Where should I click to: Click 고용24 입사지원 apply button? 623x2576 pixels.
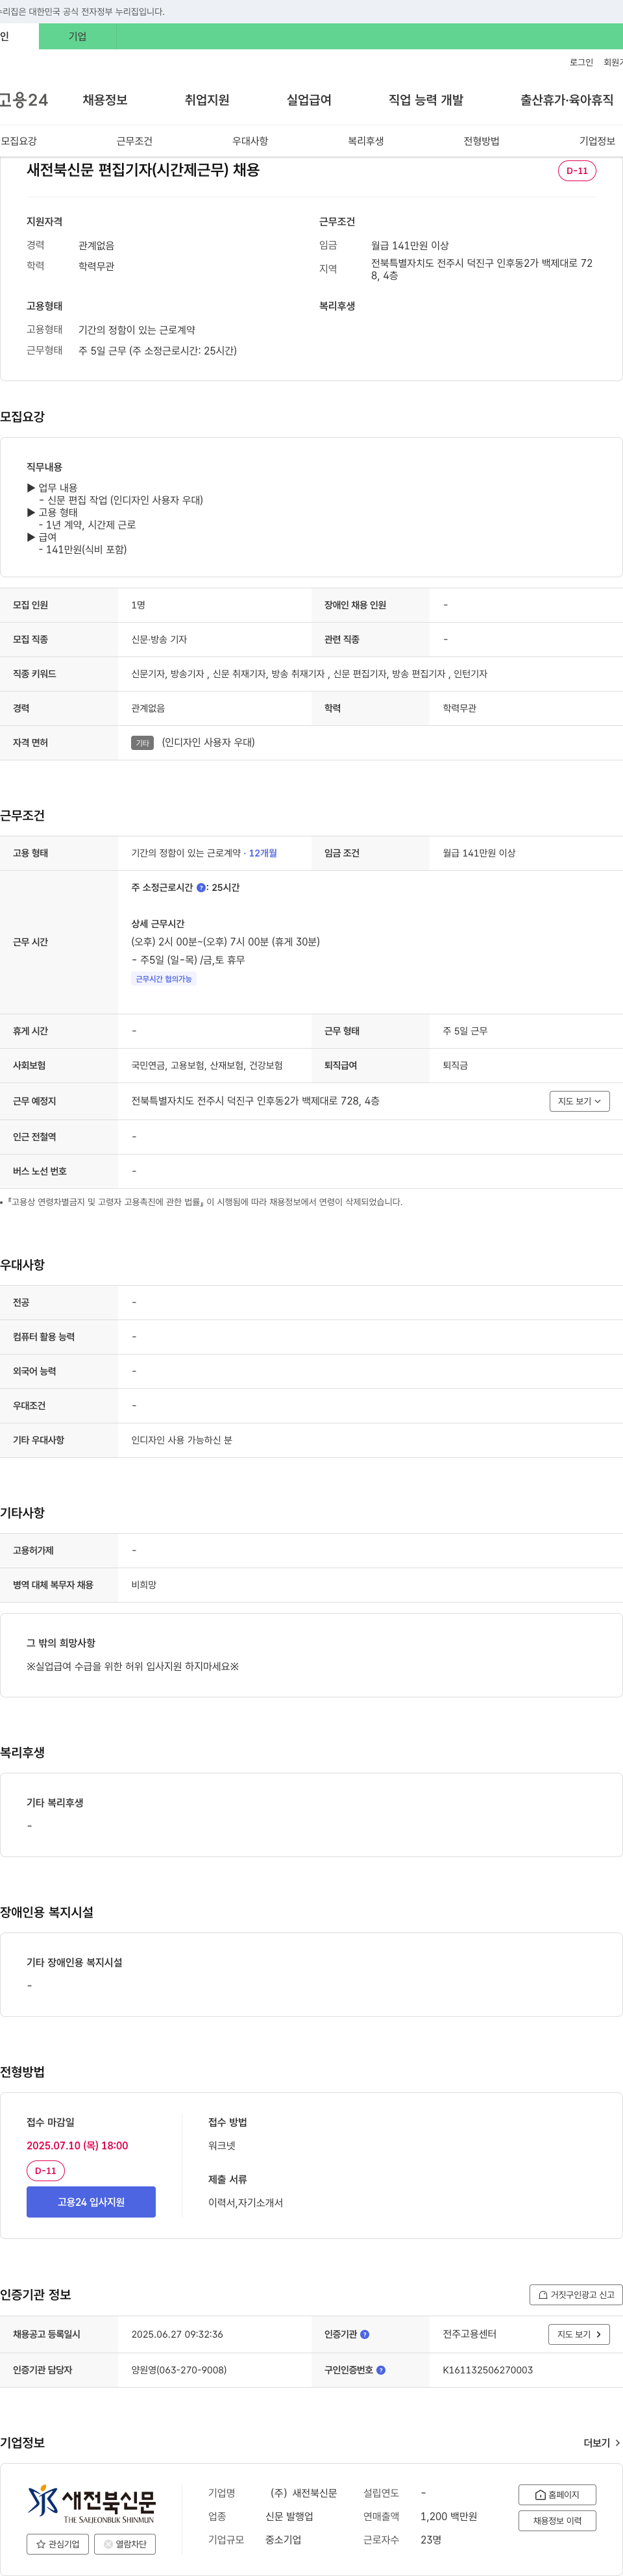91,2202
